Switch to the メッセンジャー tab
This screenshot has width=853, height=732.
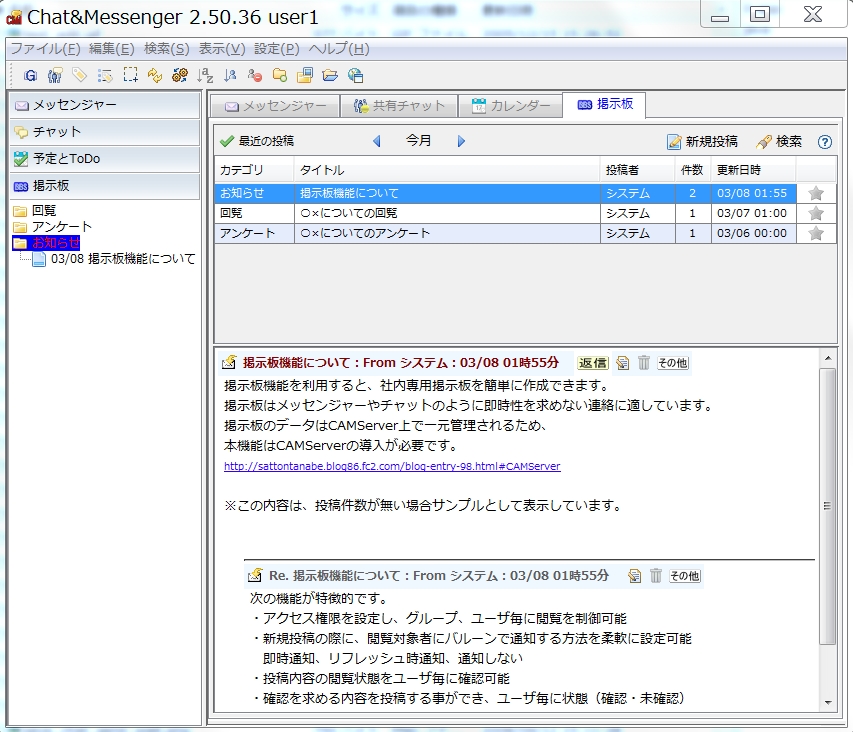[x=275, y=106]
